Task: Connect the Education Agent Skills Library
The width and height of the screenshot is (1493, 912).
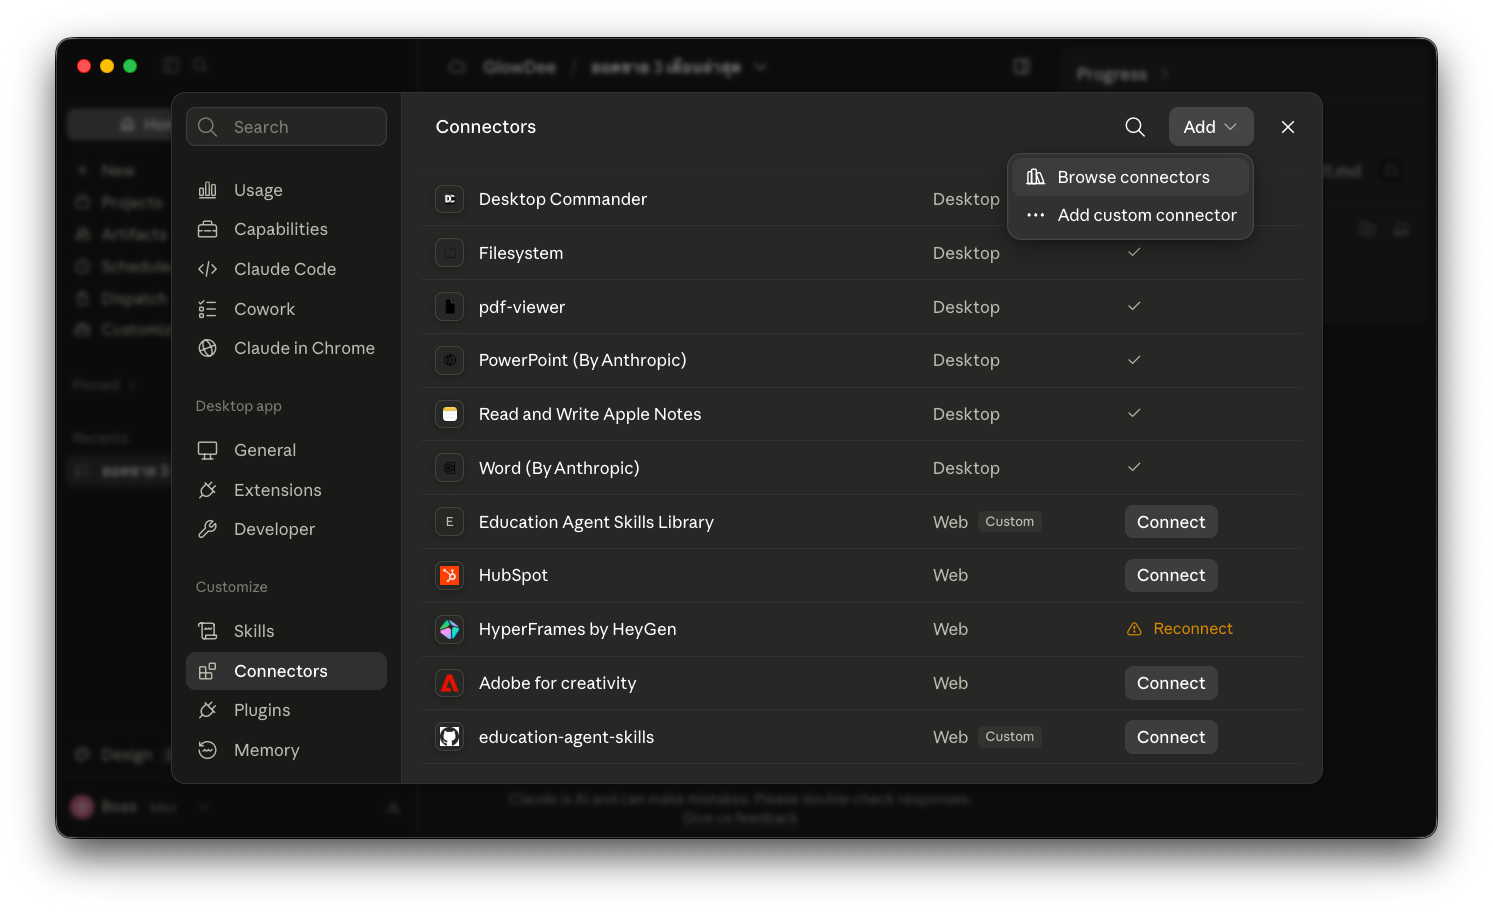Action: (x=1171, y=522)
